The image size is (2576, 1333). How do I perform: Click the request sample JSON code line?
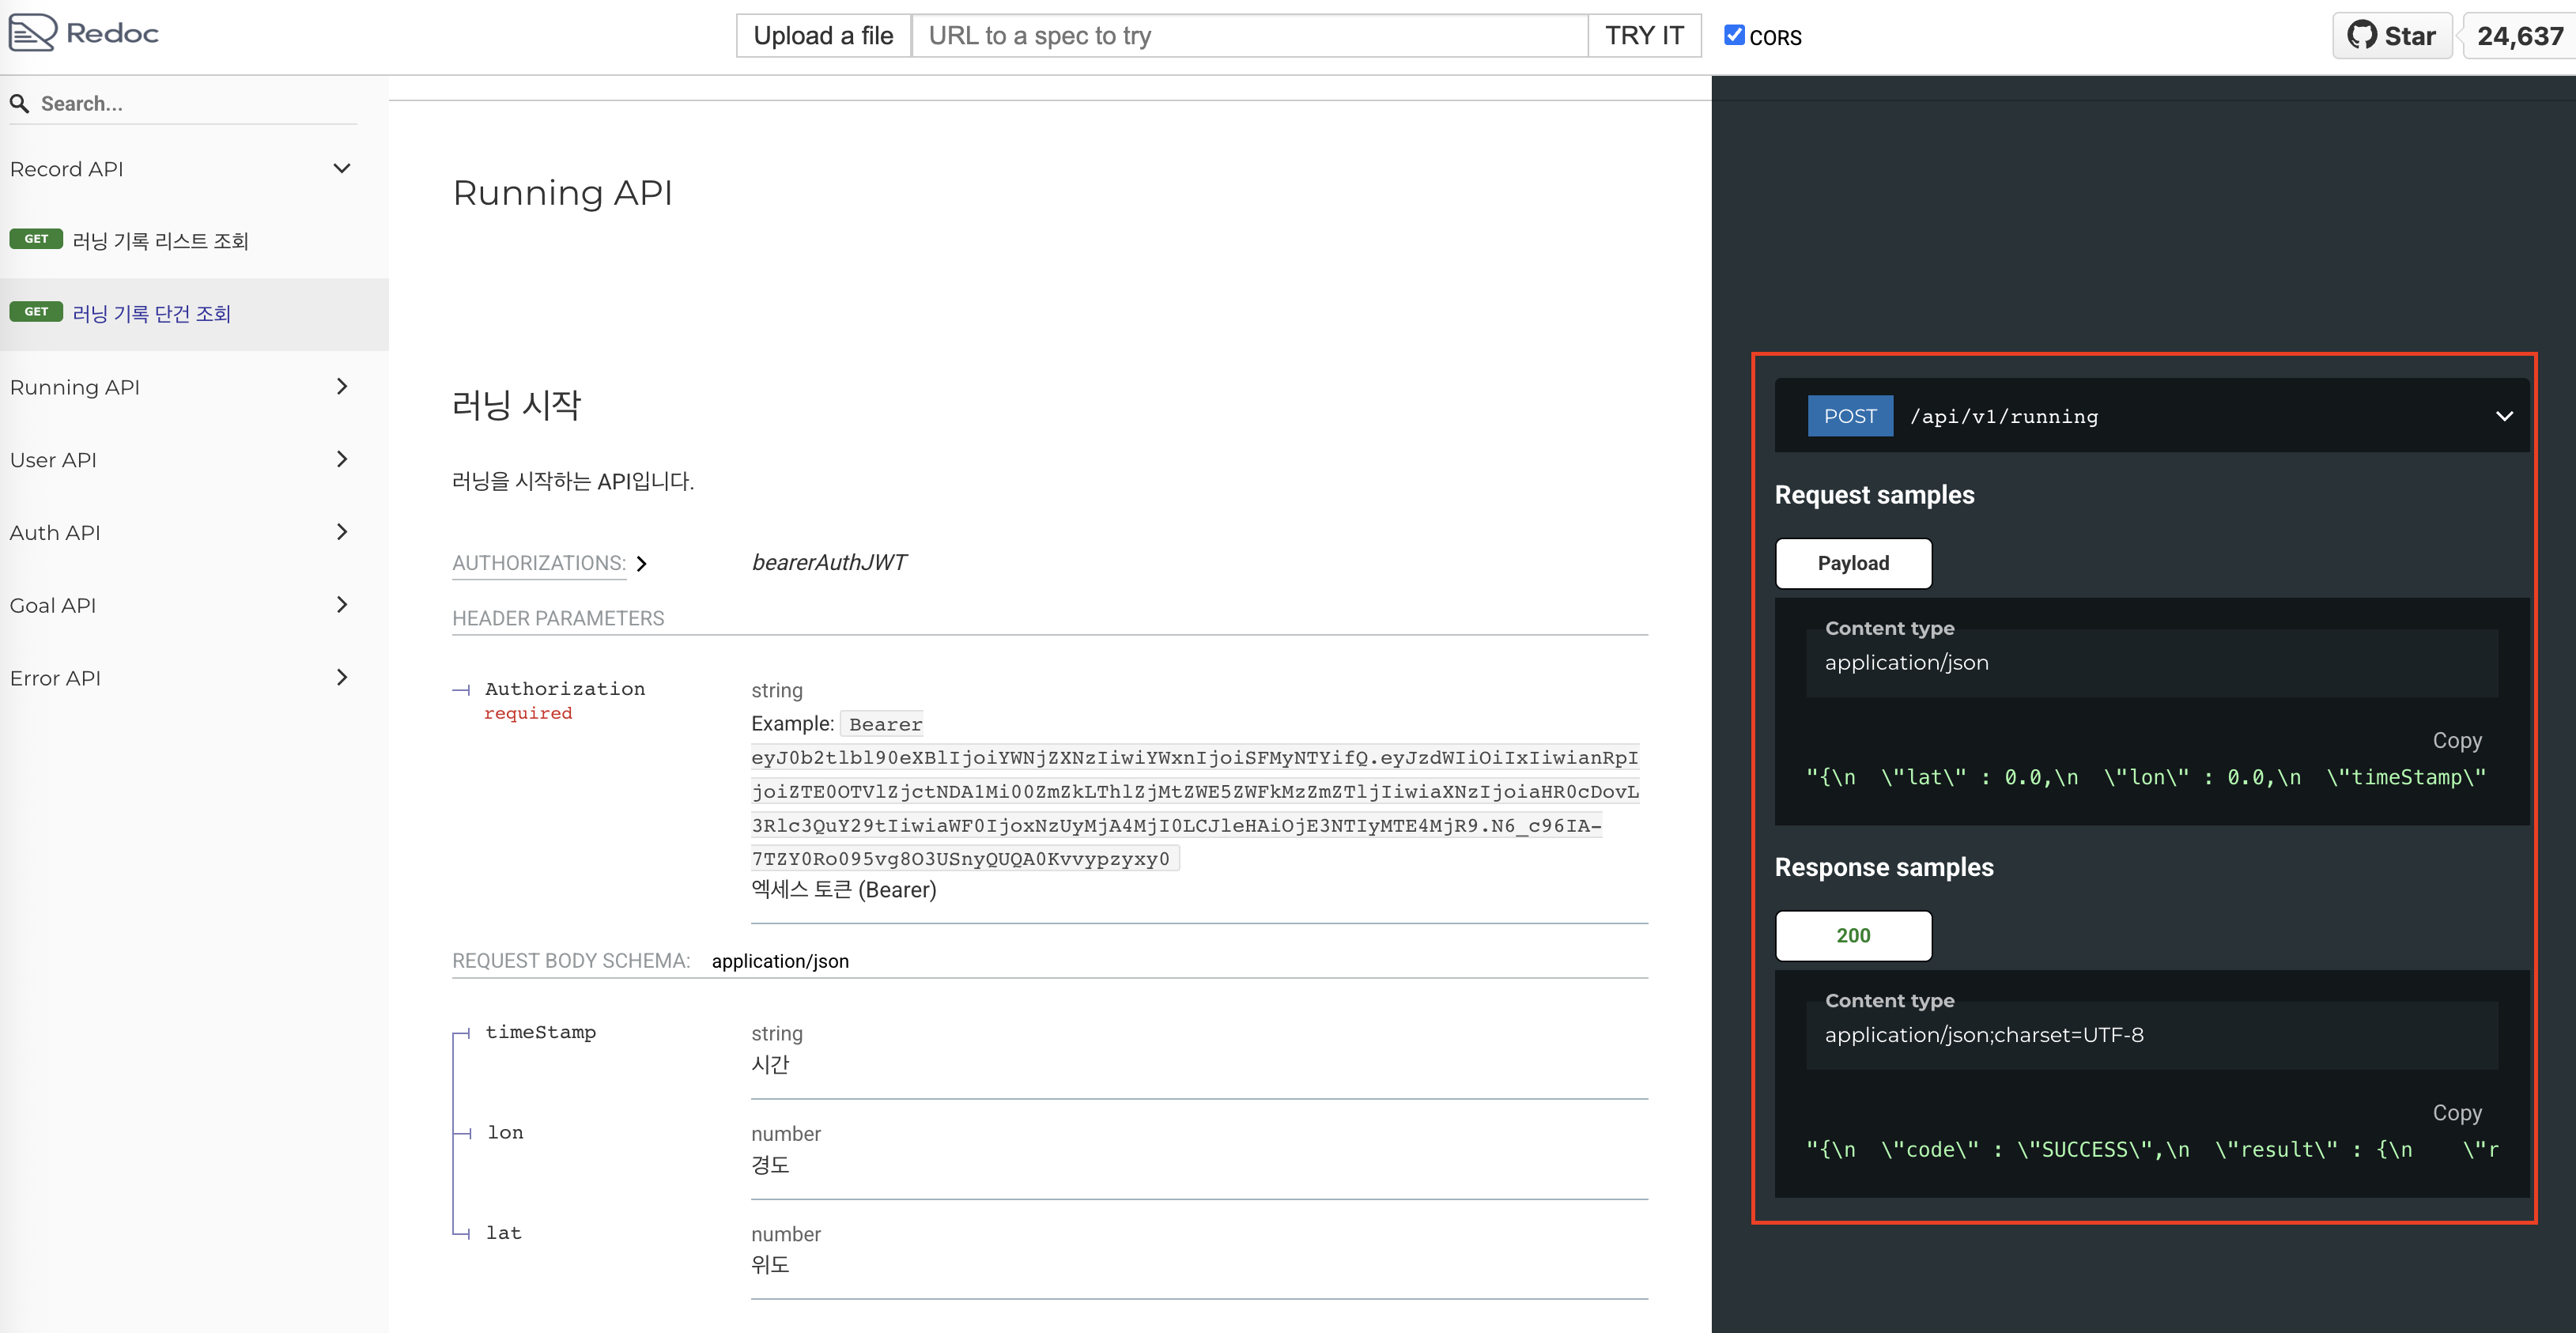pyautogui.click(x=2145, y=777)
